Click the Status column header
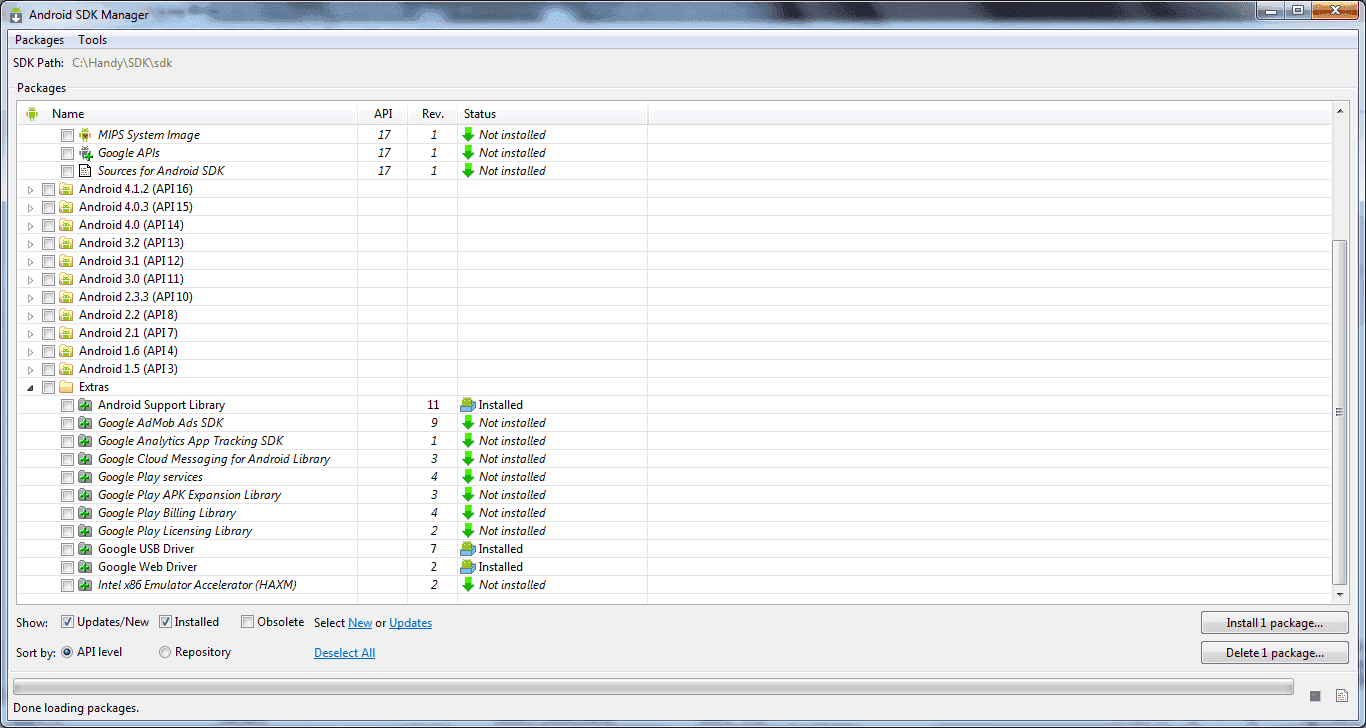Screen dimensions: 1366x728 (x=553, y=114)
